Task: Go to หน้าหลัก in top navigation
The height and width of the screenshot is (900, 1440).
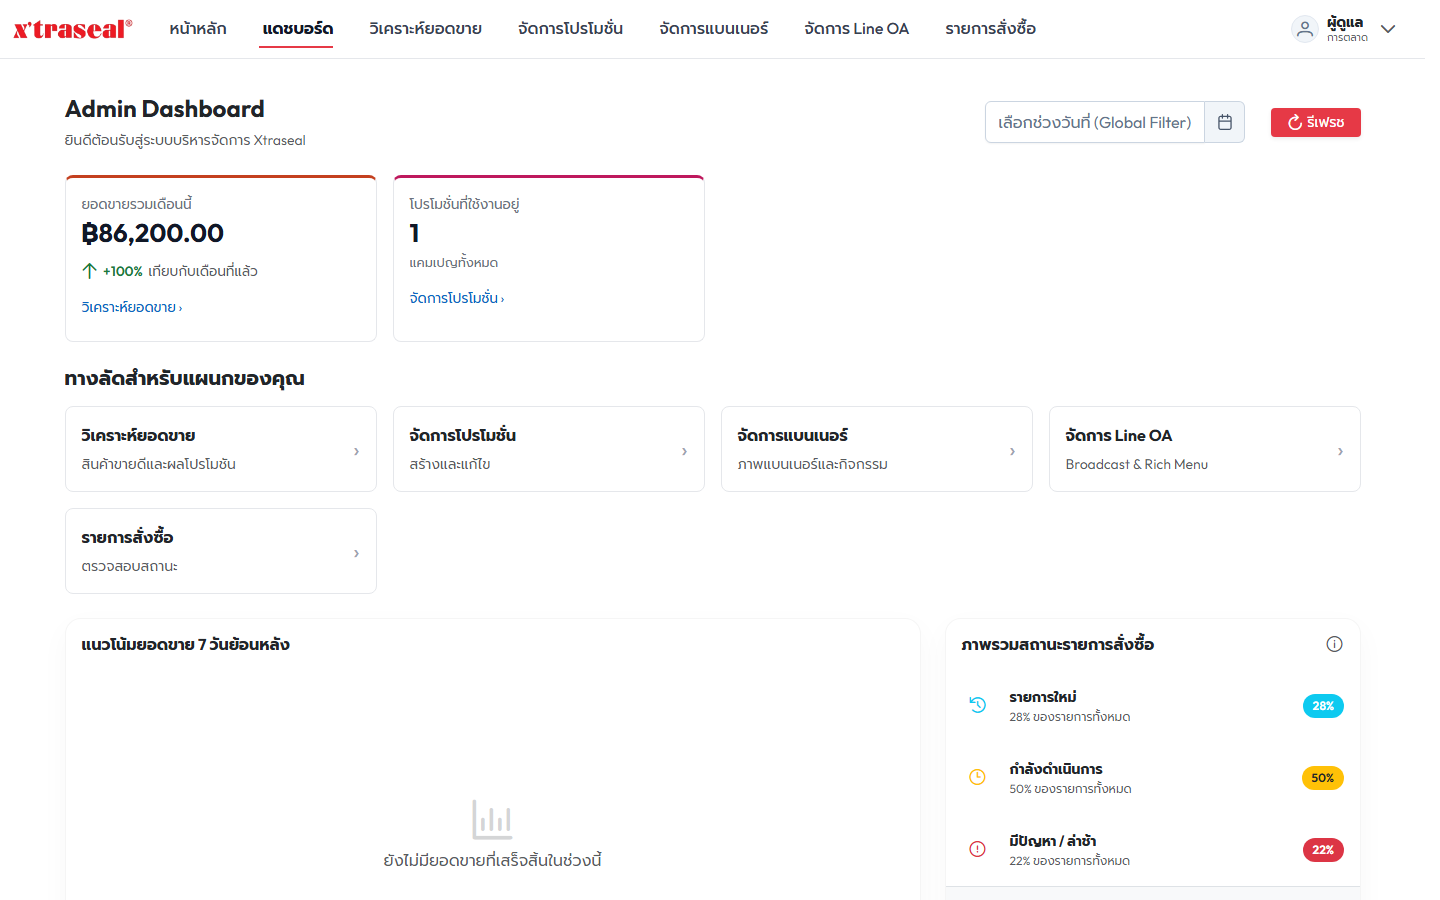Action: click(198, 29)
